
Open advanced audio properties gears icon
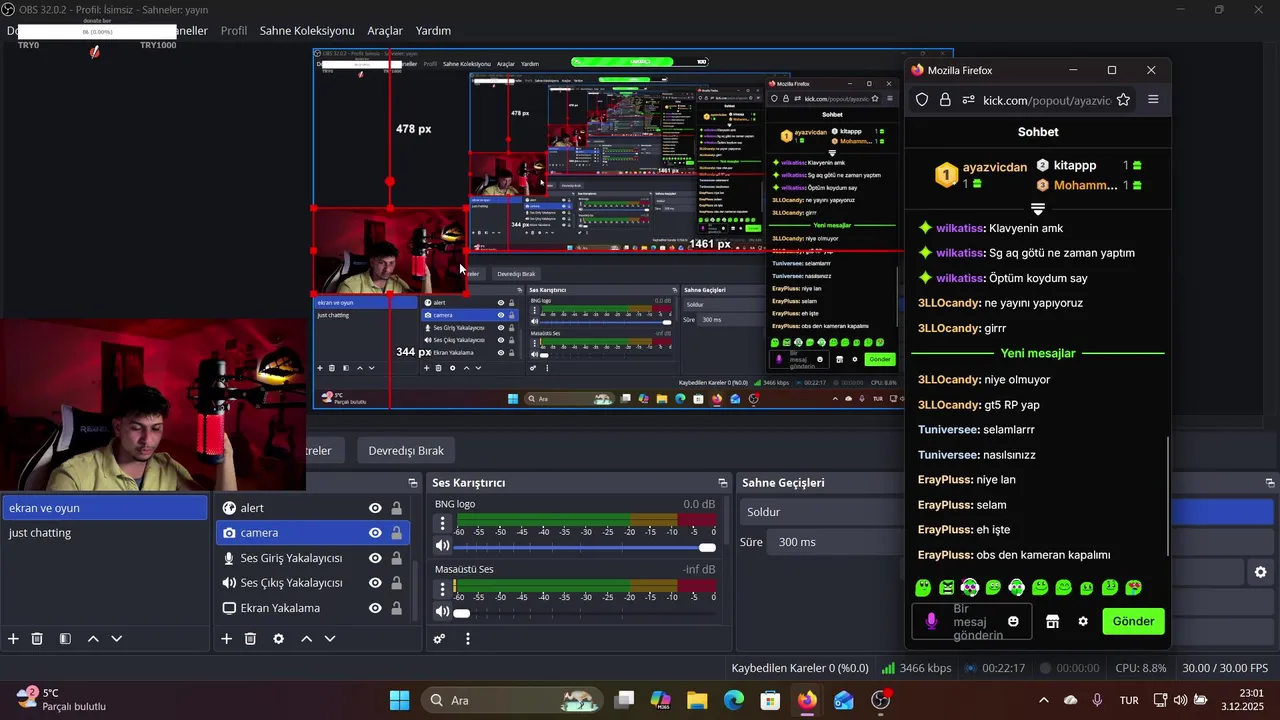tap(439, 639)
